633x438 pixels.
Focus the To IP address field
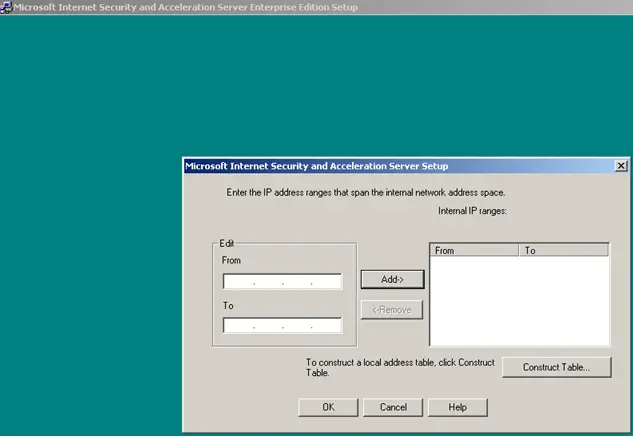[282, 325]
